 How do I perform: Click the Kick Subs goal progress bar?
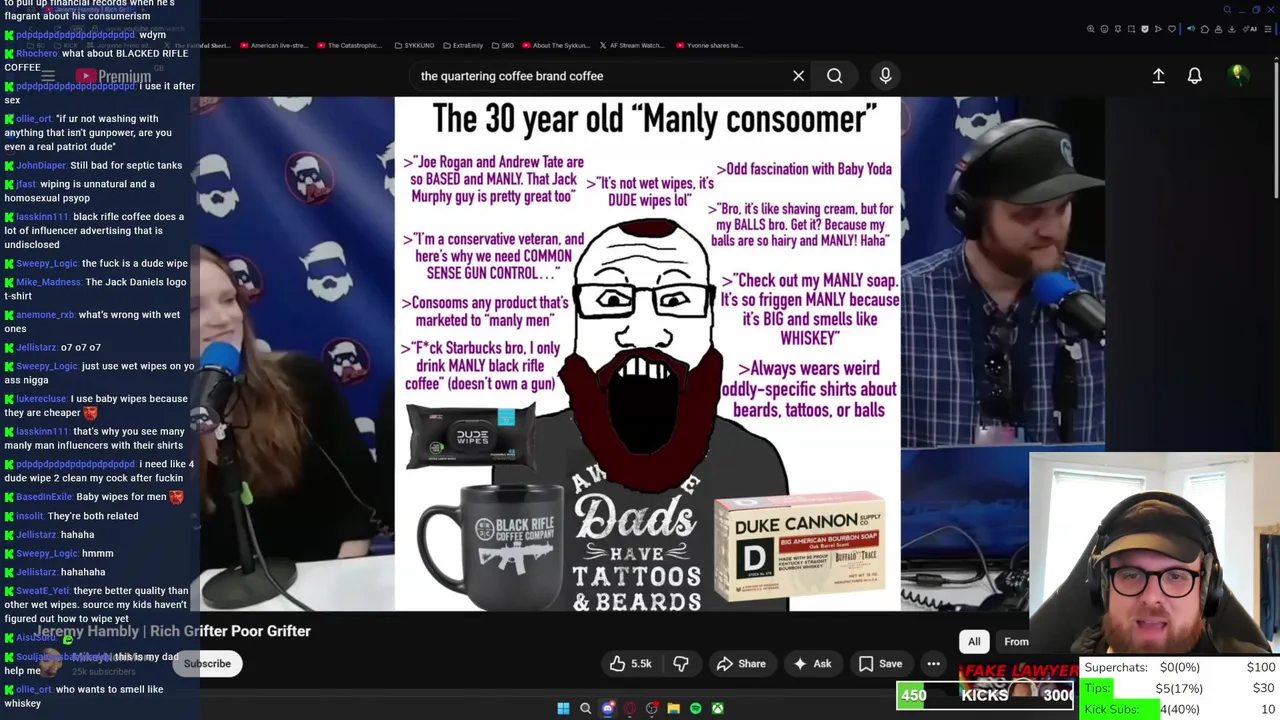pyautogui.click(x=1181, y=709)
